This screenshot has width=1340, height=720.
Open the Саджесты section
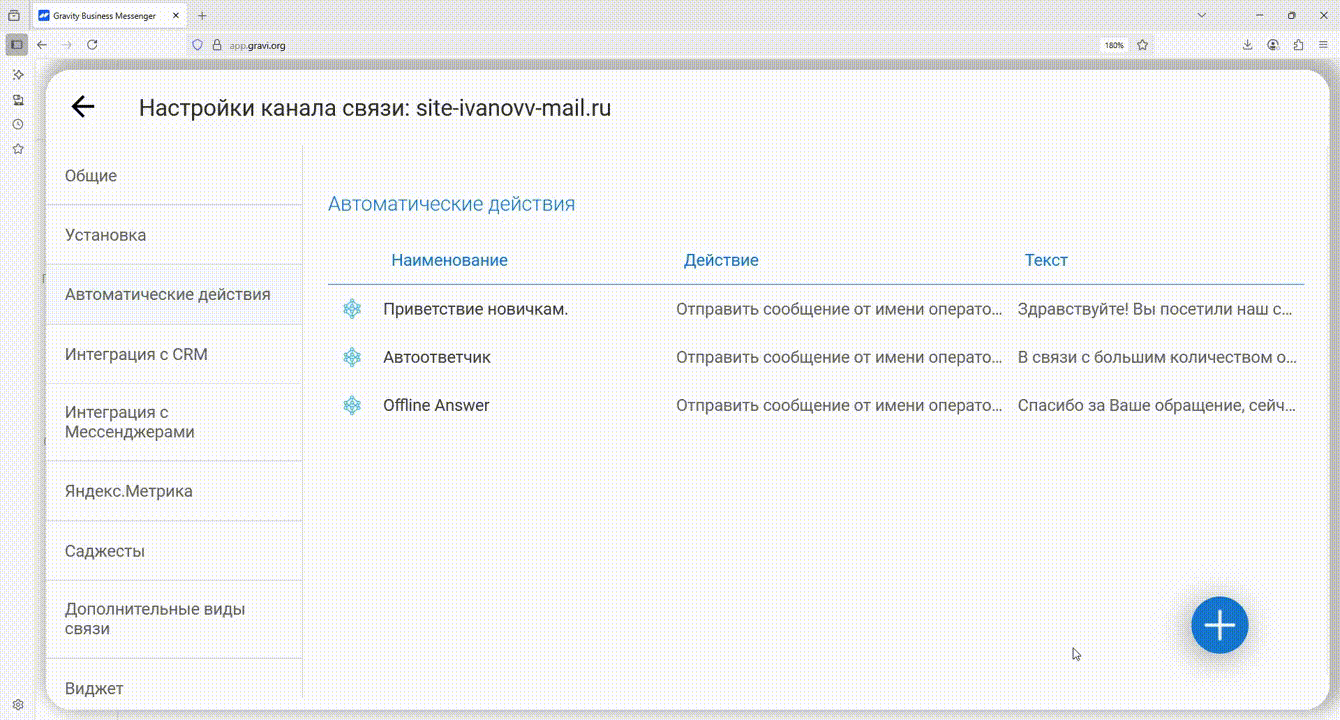(105, 551)
